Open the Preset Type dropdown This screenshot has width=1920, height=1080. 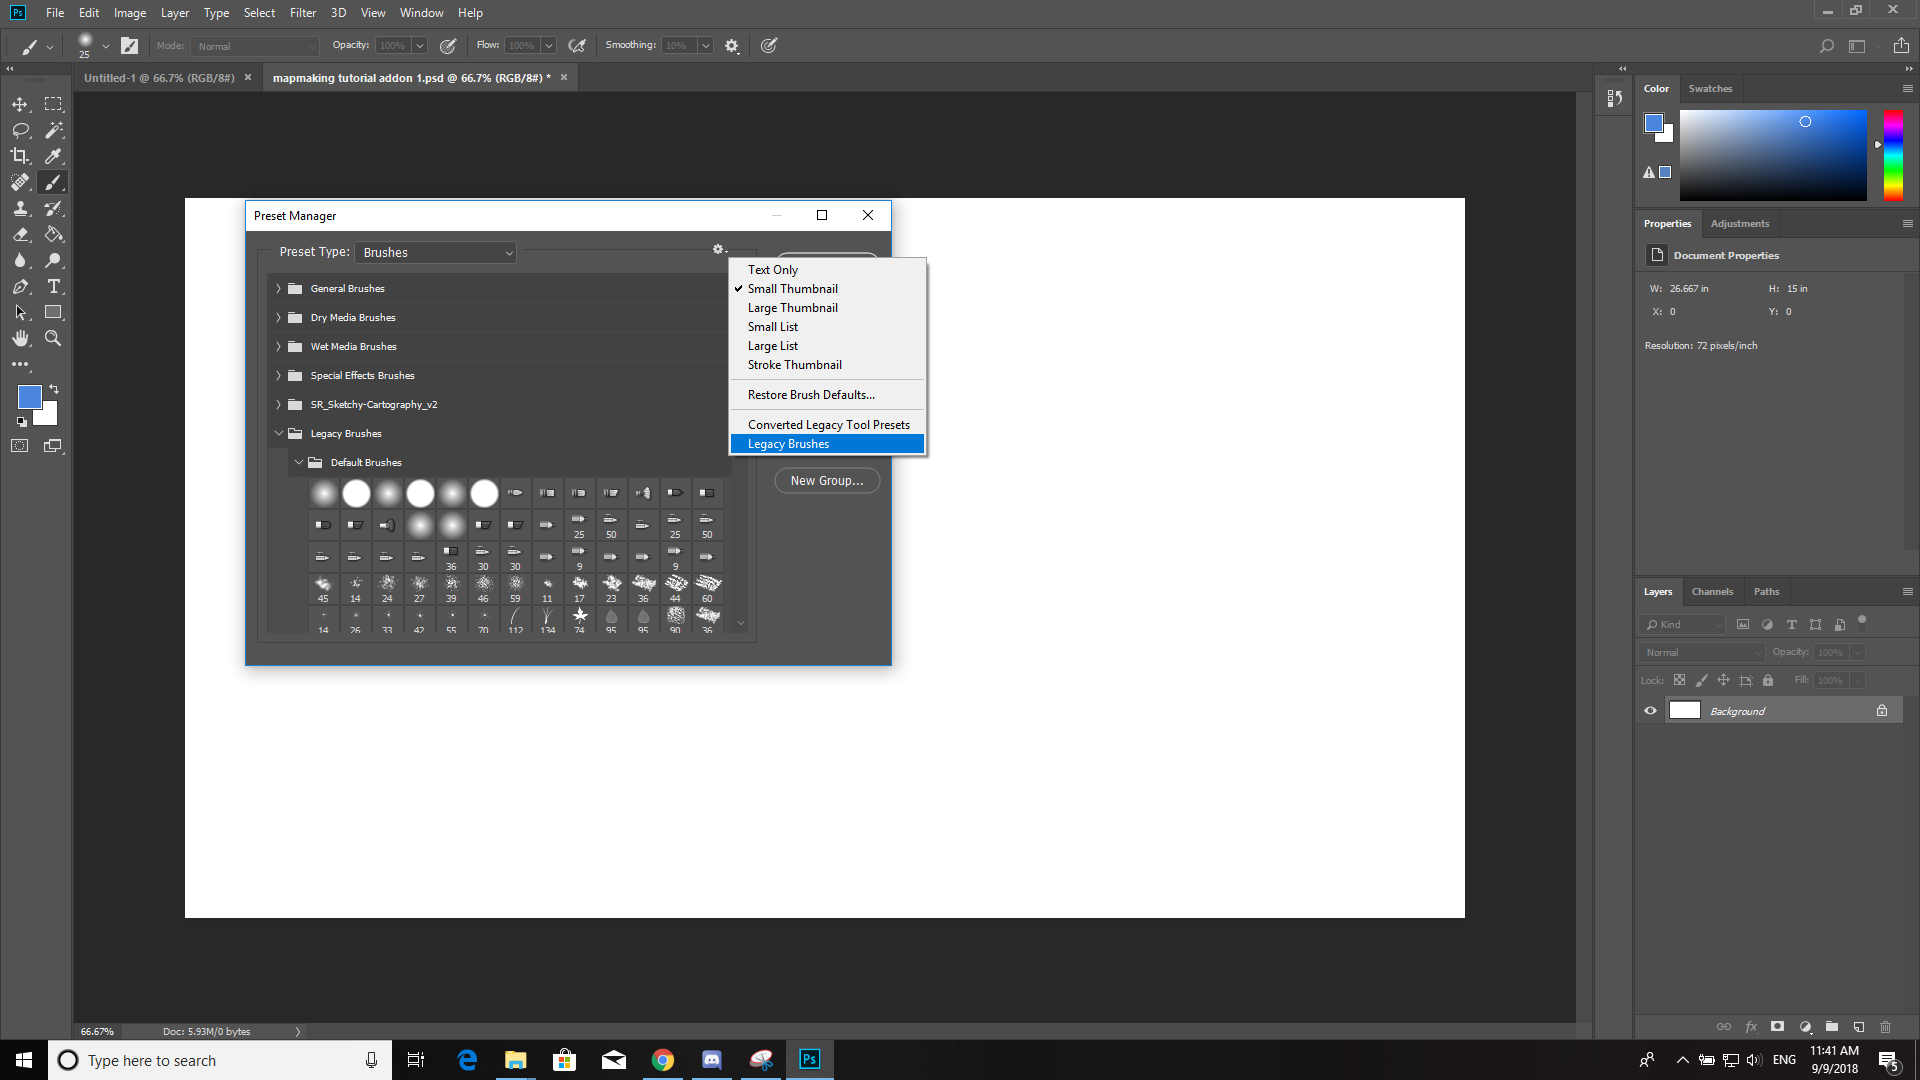coord(436,253)
